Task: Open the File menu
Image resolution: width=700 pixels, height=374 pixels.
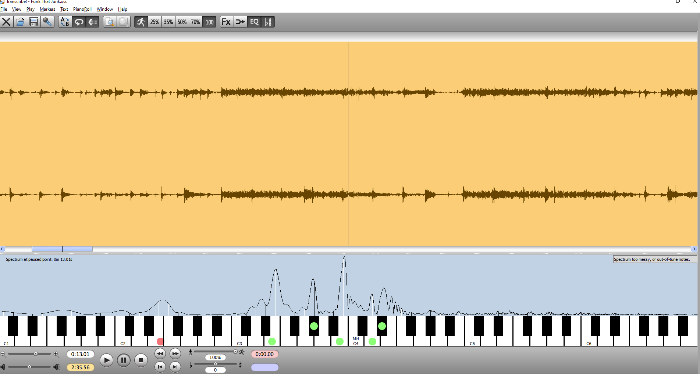Action: (4, 9)
